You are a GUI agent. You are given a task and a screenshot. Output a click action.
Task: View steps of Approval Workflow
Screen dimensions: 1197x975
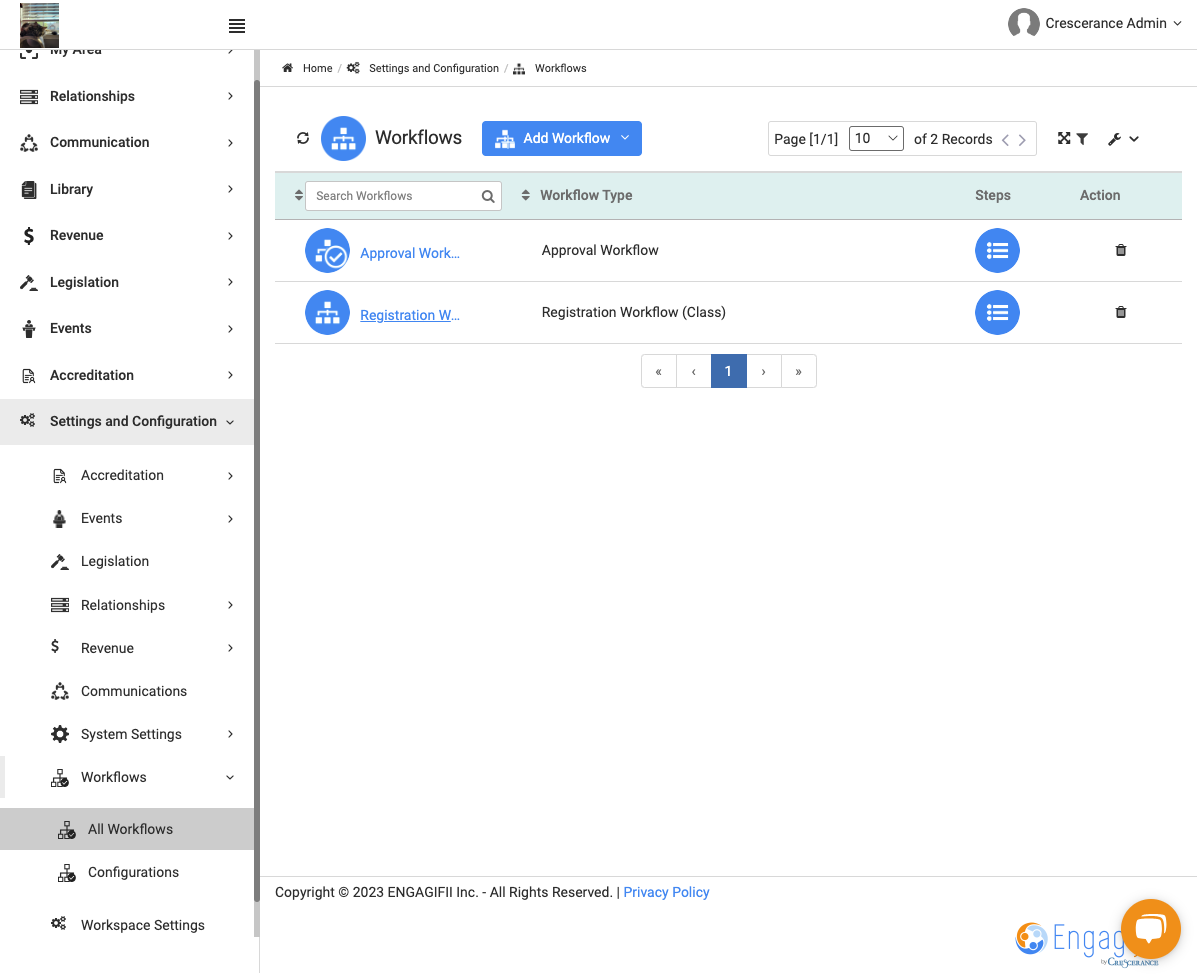tap(997, 250)
